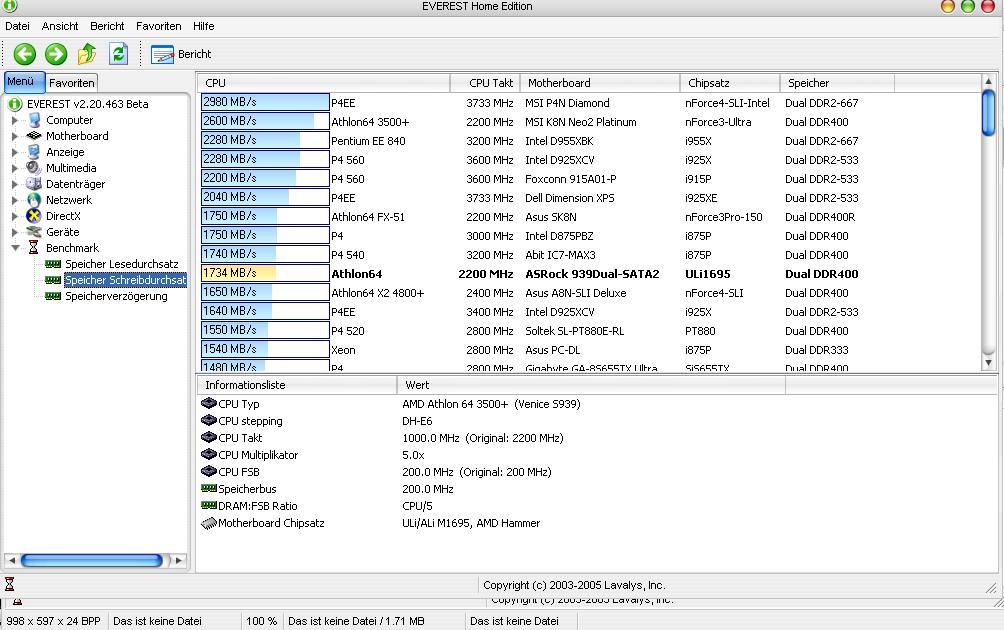Select the Xeon benchmark row

pyautogui.click(x=589, y=350)
